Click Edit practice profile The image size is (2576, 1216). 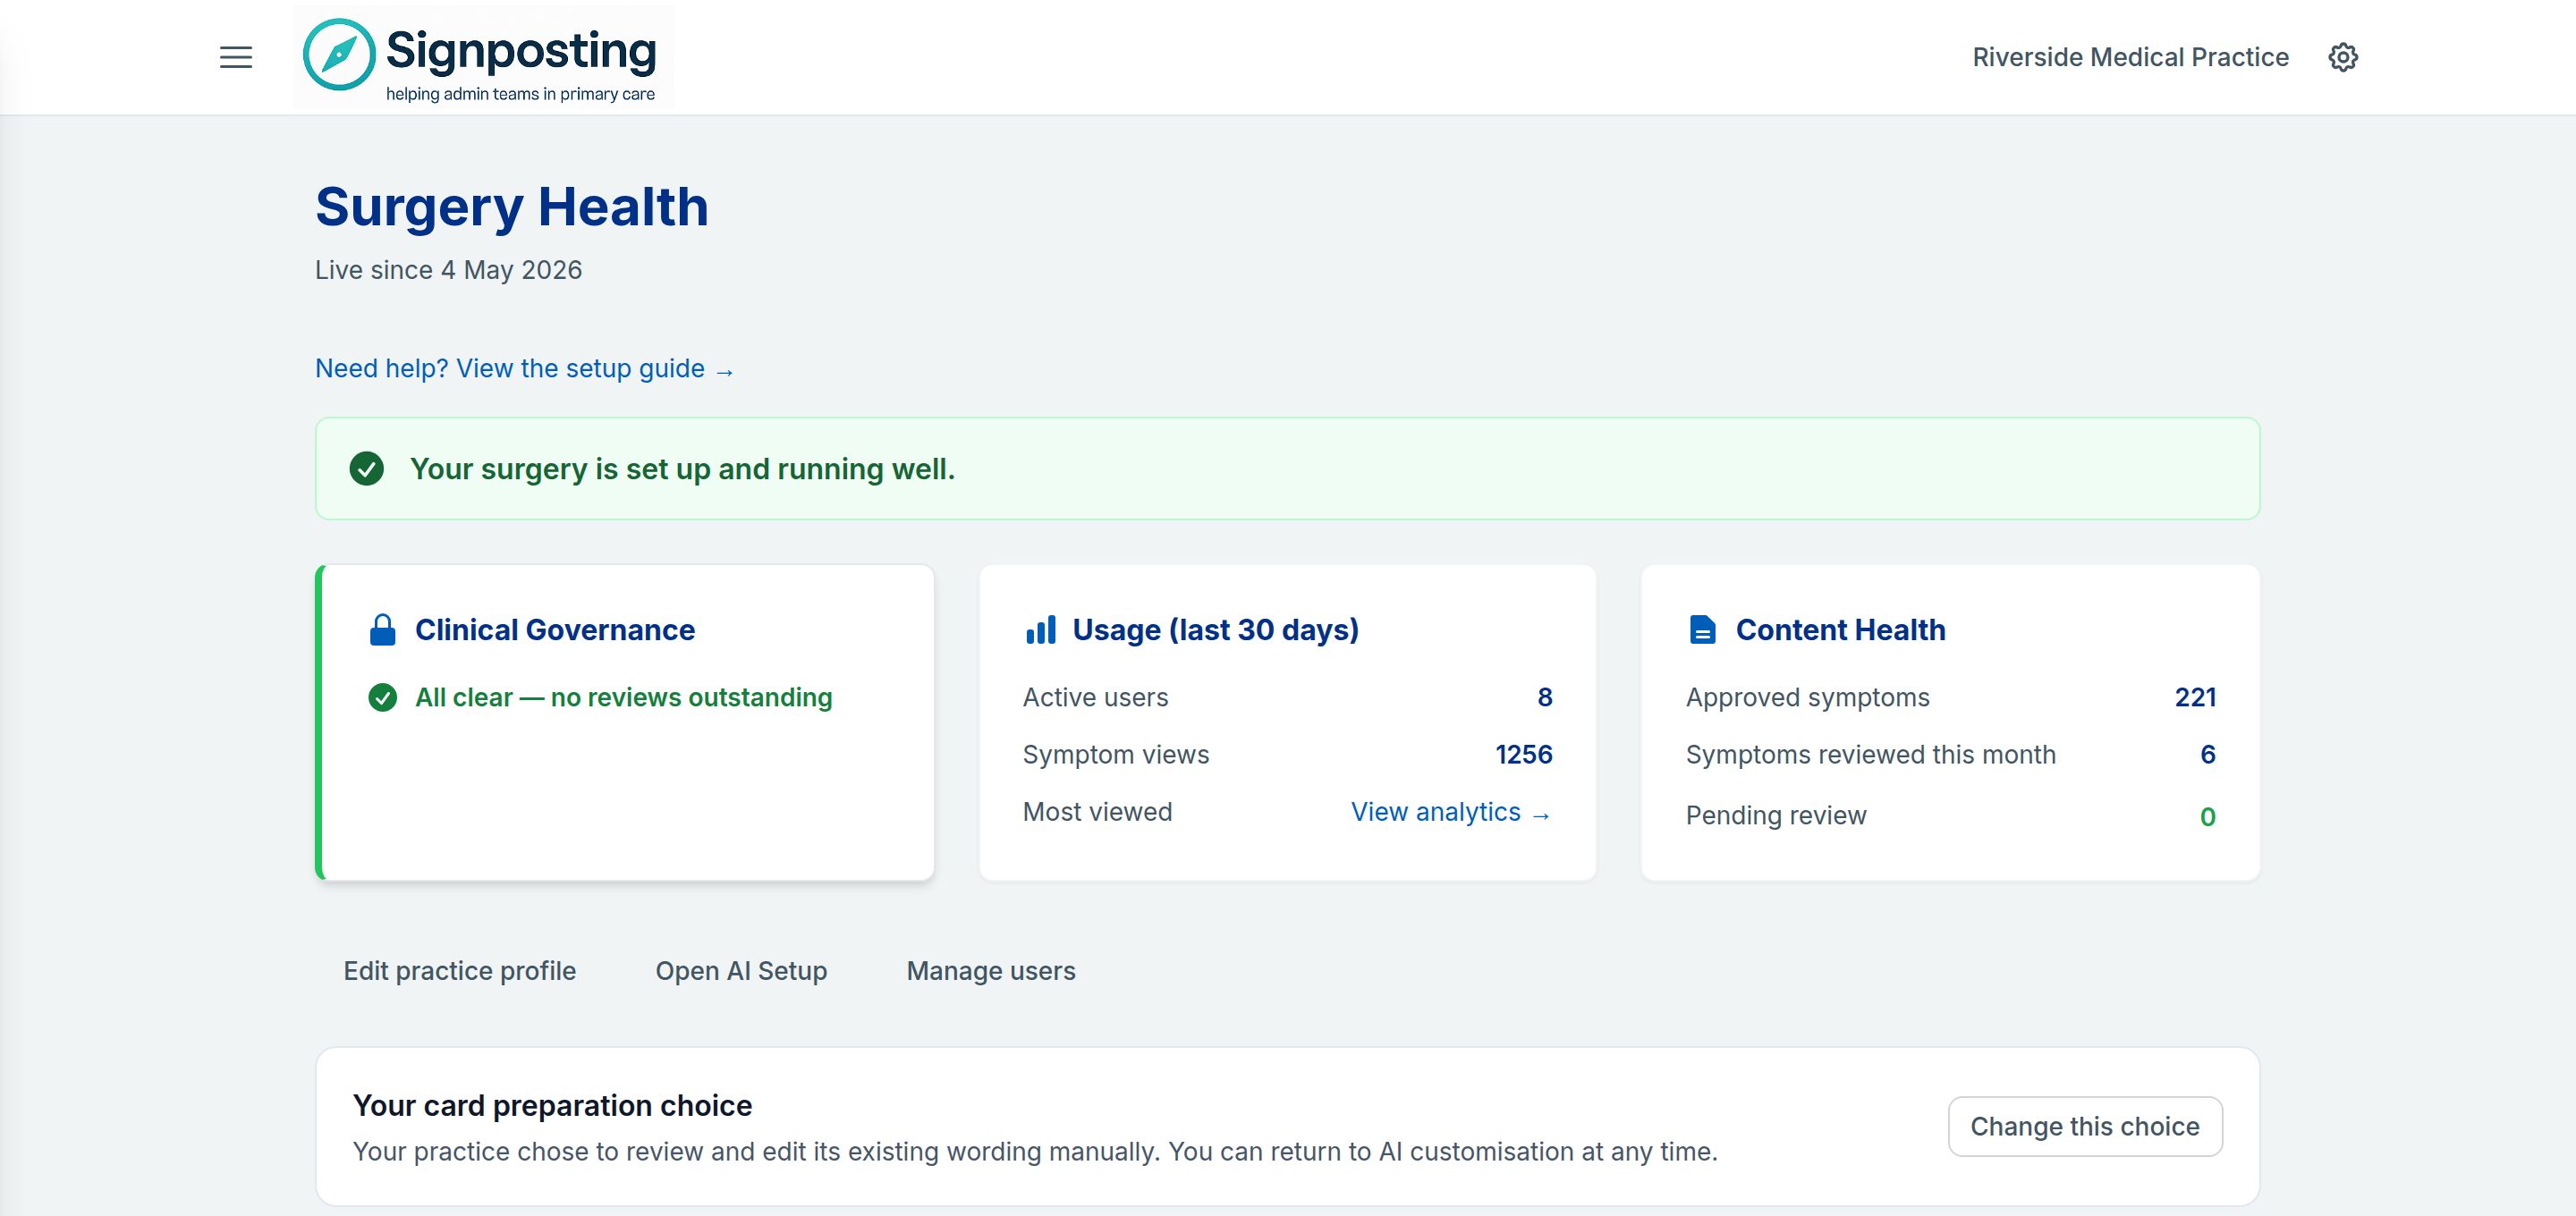[460, 971]
